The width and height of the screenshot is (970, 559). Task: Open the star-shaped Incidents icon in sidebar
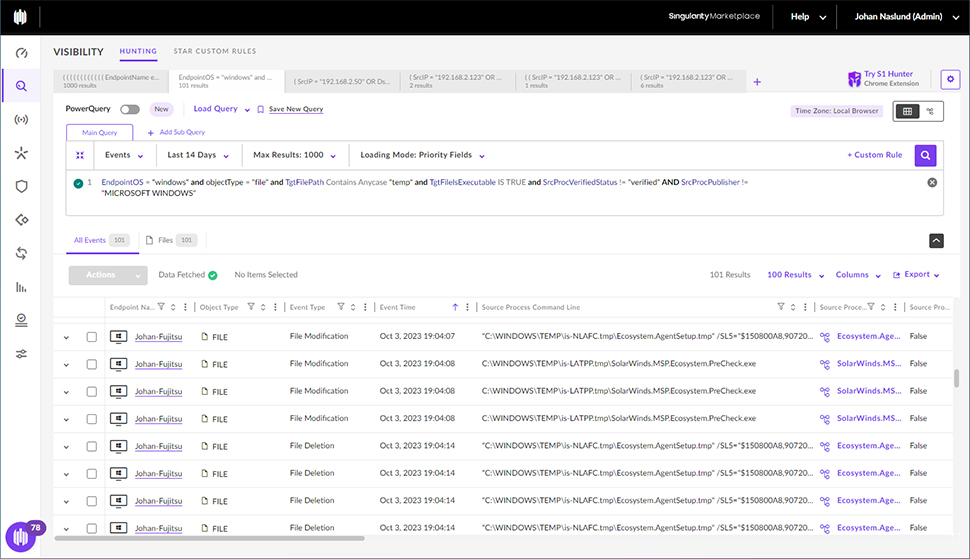click(x=21, y=153)
